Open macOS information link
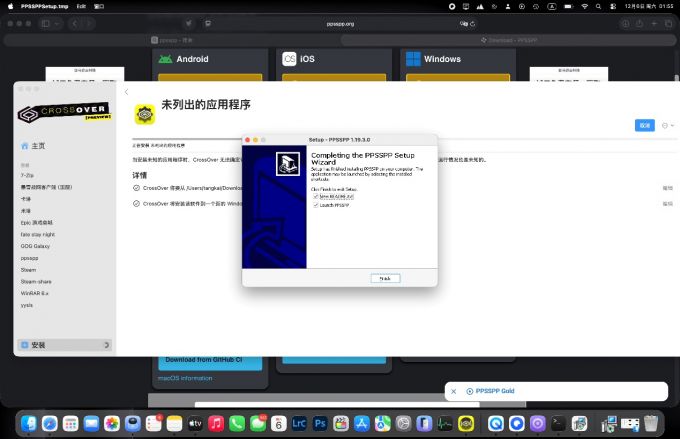The image size is (680, 439). 185,378
